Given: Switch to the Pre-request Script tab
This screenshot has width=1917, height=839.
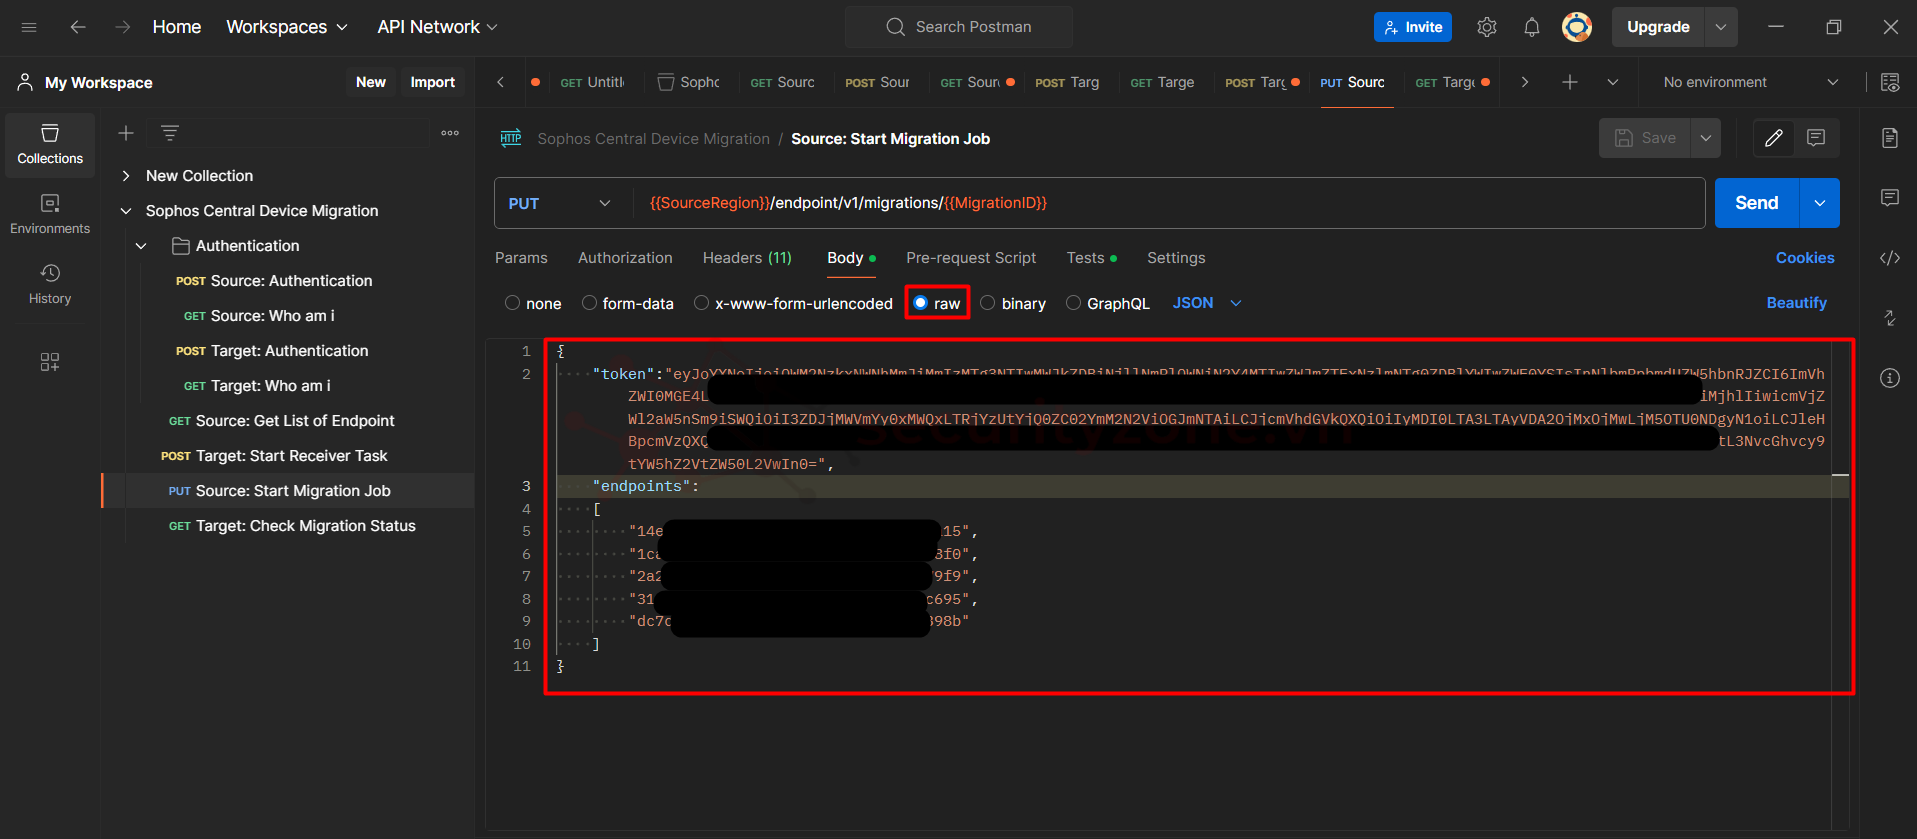Looking at the screenshot, I should pyautogui.click(x=971, y=258).
